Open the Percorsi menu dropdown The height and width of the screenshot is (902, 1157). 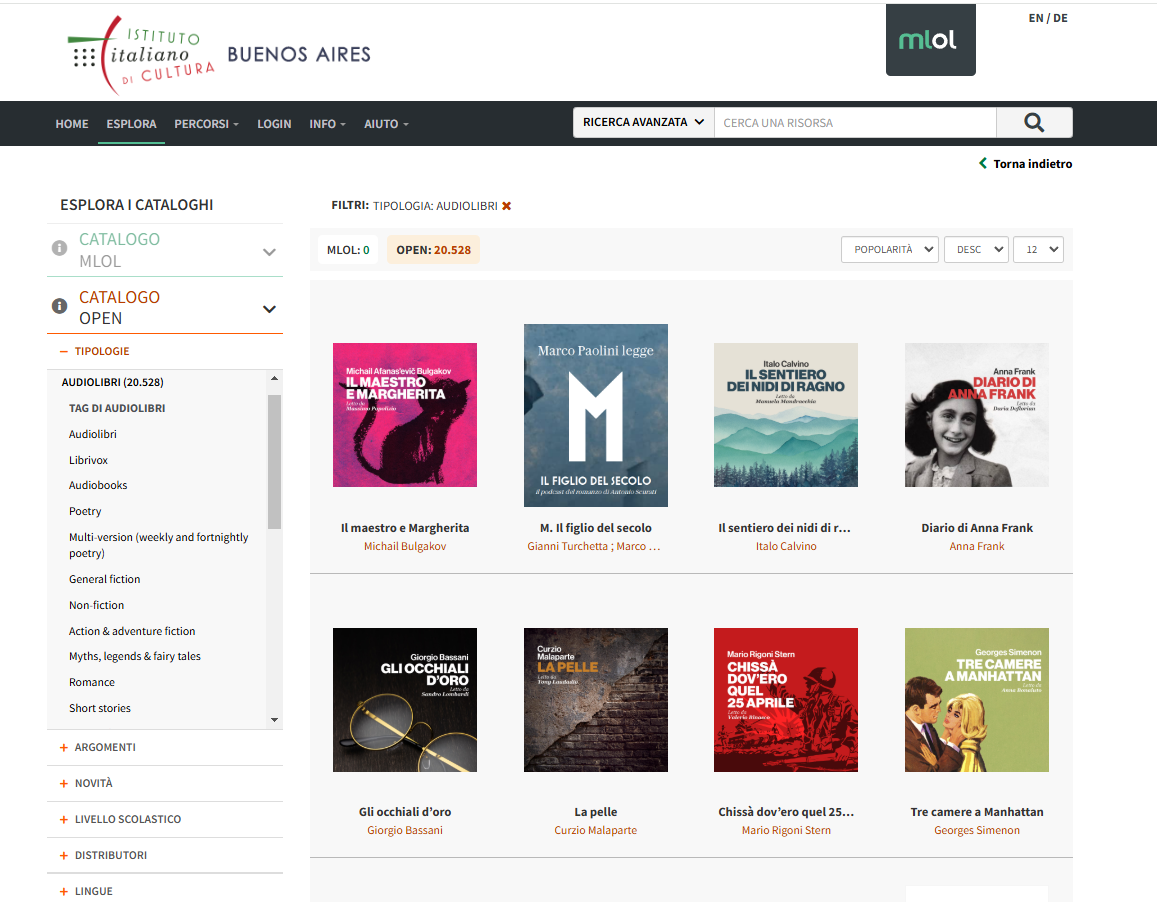(x=207, y=124)
